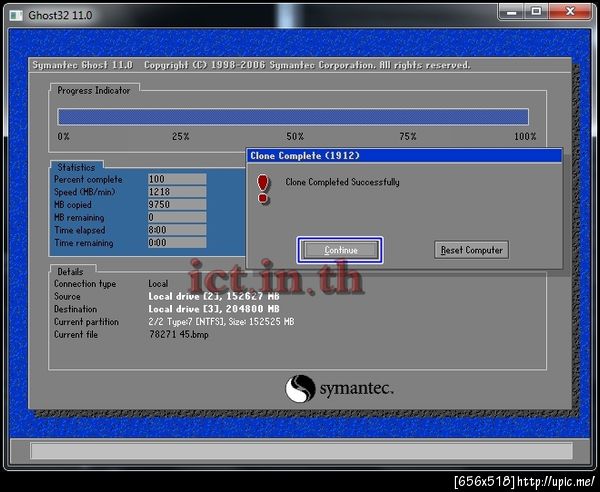Viewport: 600px width, 492px height.
Task: Click the full progress indicator bar
Action: click(x=293, y=117)
